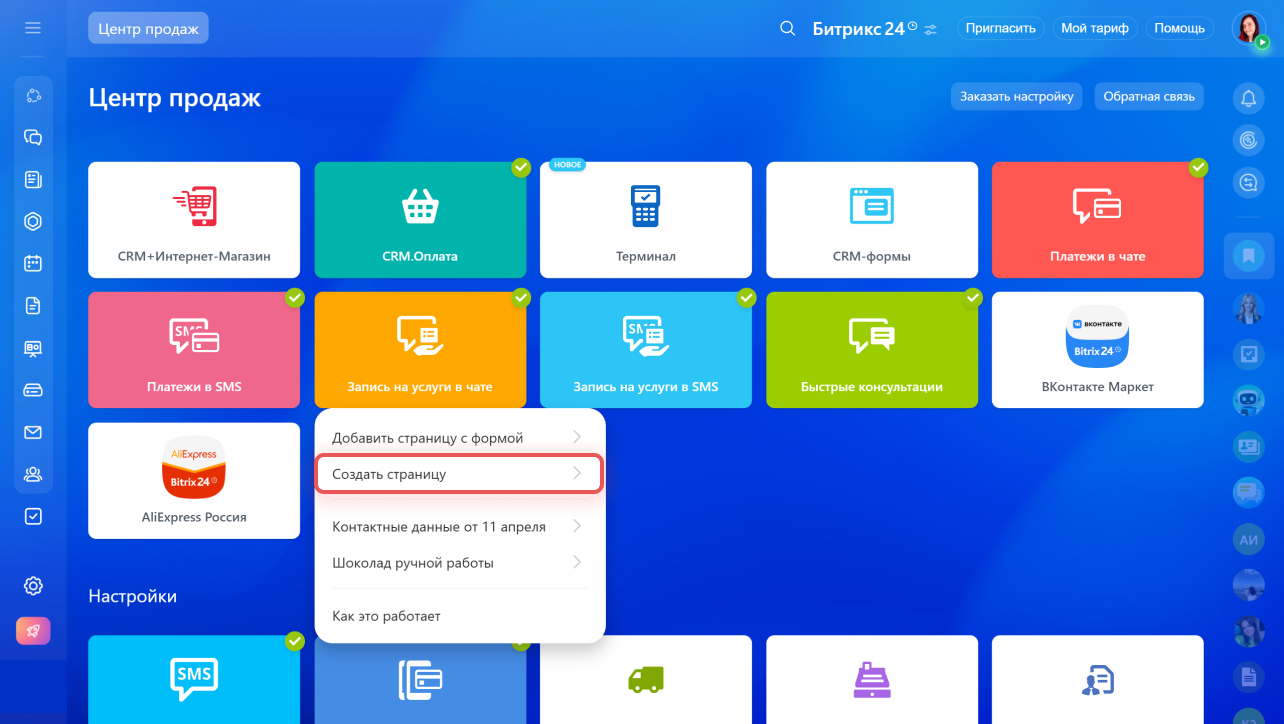This screenshot has width=1284, height=724.
Task: Open the rocket icon at sidebar bottom
Action: [33, 631]
